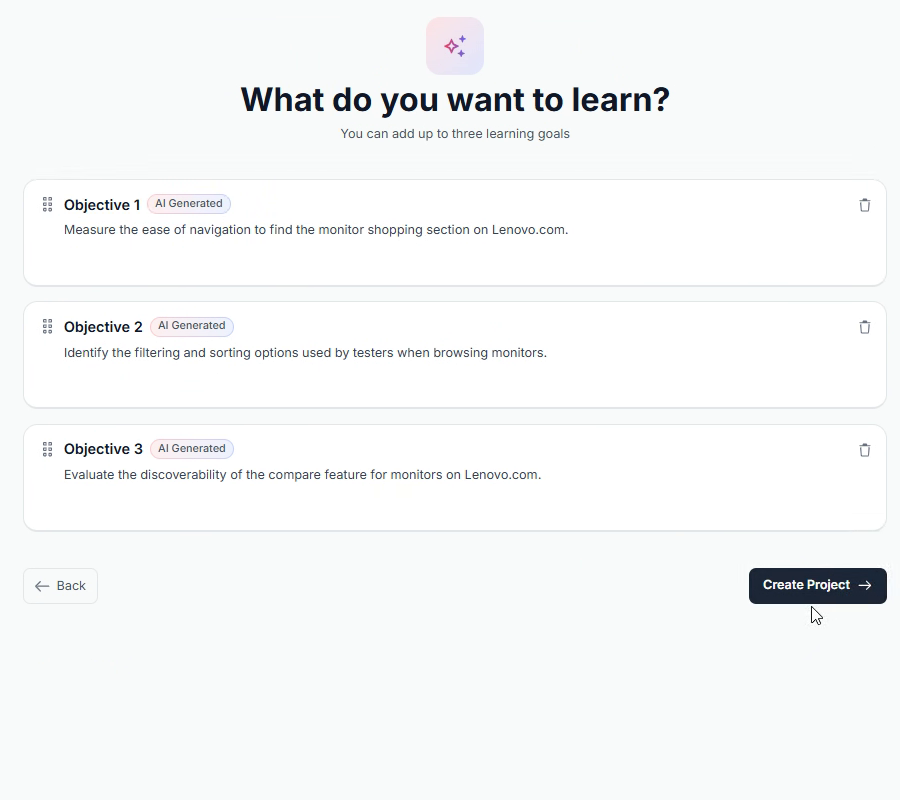
Task: Click the 'Objective 3' heading
Action: [x=103, y=449]
